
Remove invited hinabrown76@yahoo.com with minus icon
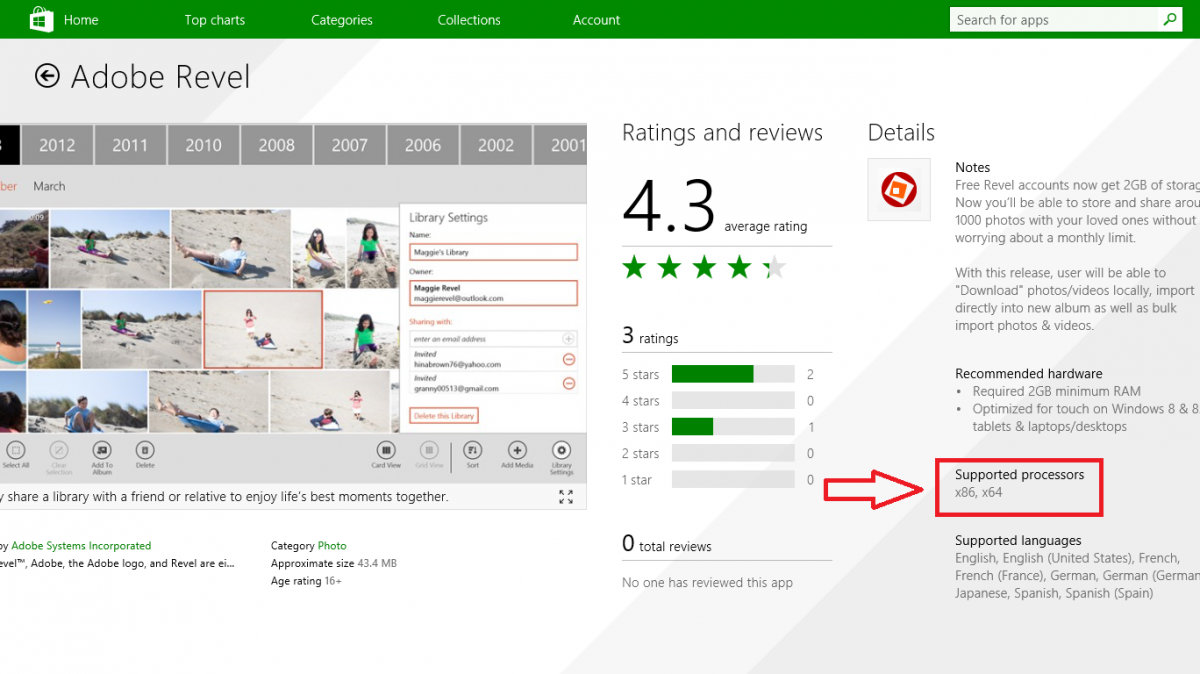pyautogui.click(x=569, y=359)
